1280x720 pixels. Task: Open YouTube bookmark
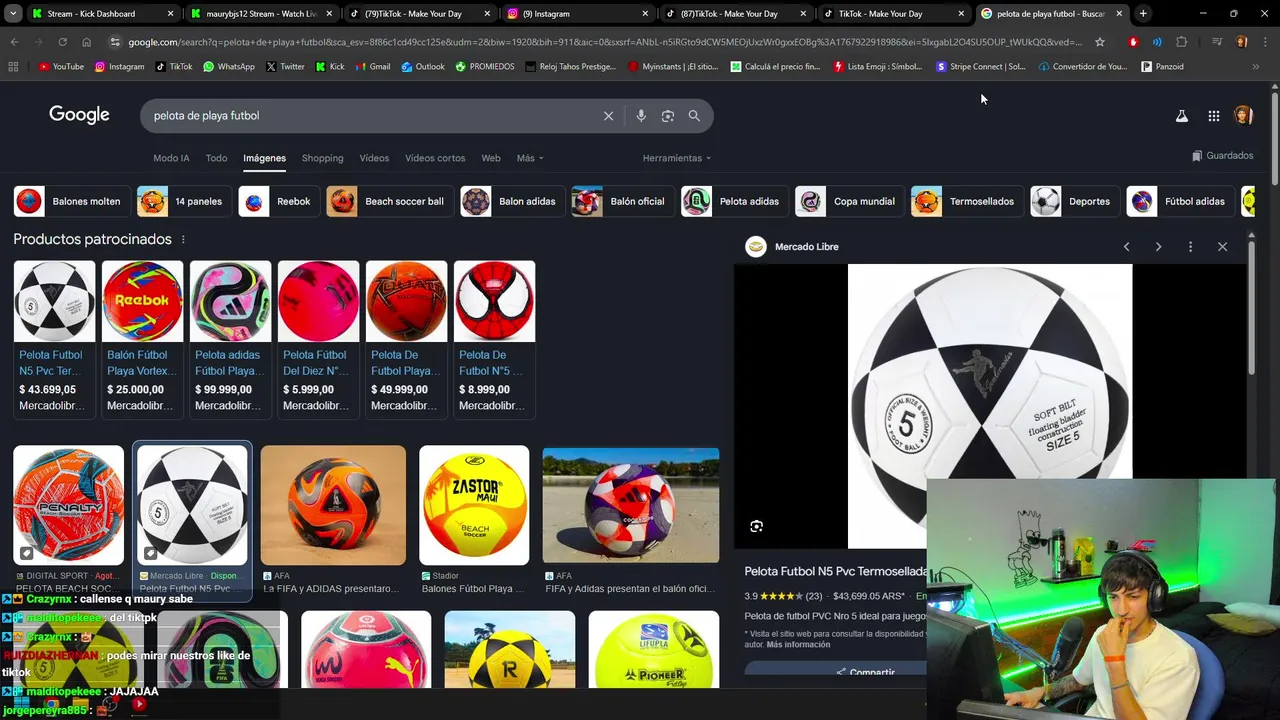[61, 67]
